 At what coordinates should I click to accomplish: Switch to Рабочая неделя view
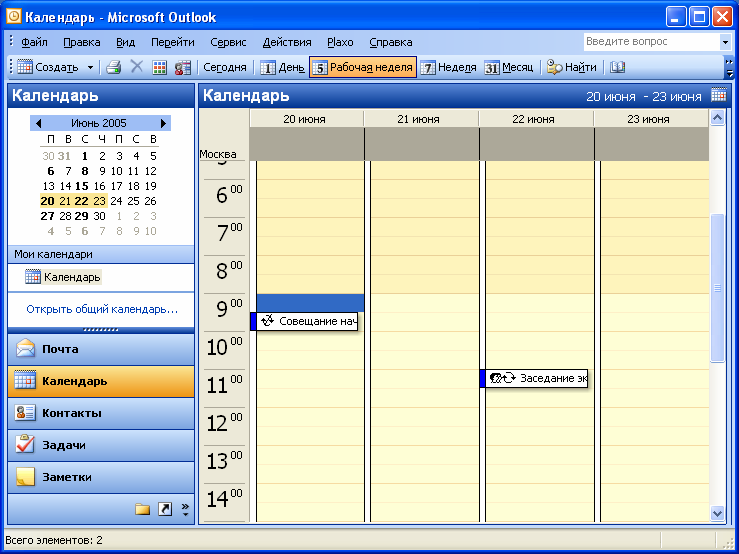tap(363, 67)
